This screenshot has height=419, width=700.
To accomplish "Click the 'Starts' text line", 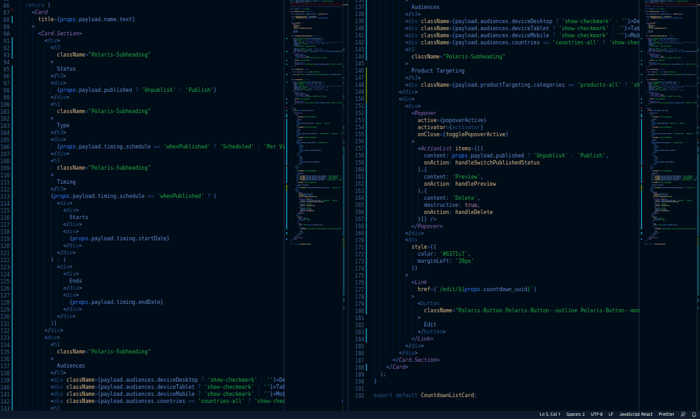I will 79,217.
